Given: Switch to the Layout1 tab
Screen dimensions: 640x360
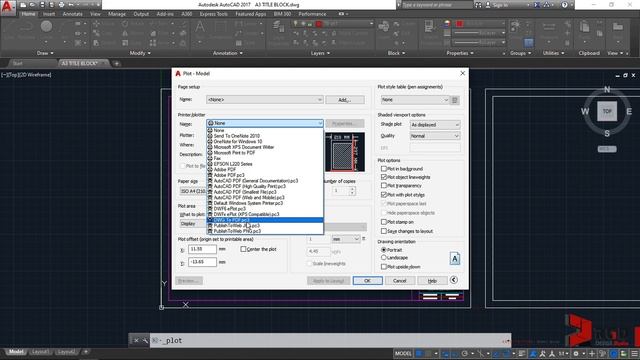Looking at the screenshot, I should tap(40, 352).
